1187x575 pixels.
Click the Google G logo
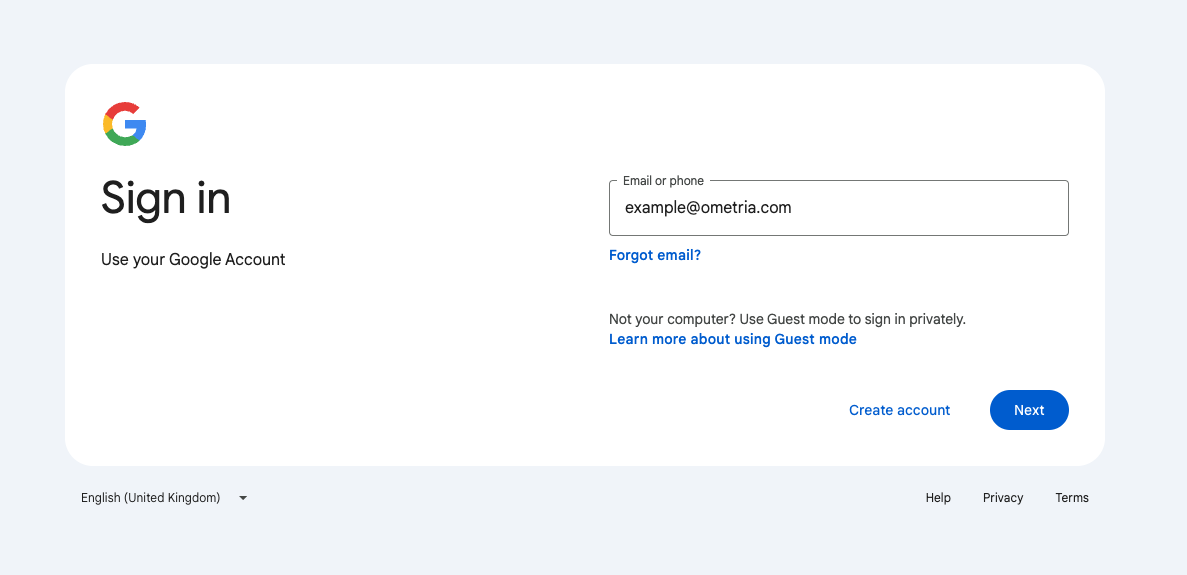coord(124,123)
